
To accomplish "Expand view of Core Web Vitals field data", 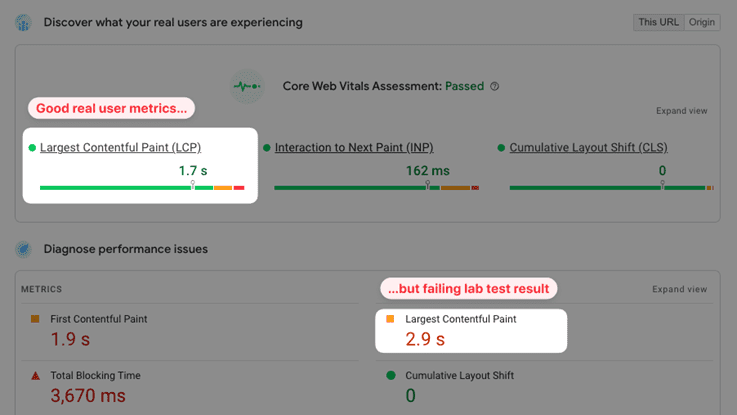I will (x=682, y=111).
